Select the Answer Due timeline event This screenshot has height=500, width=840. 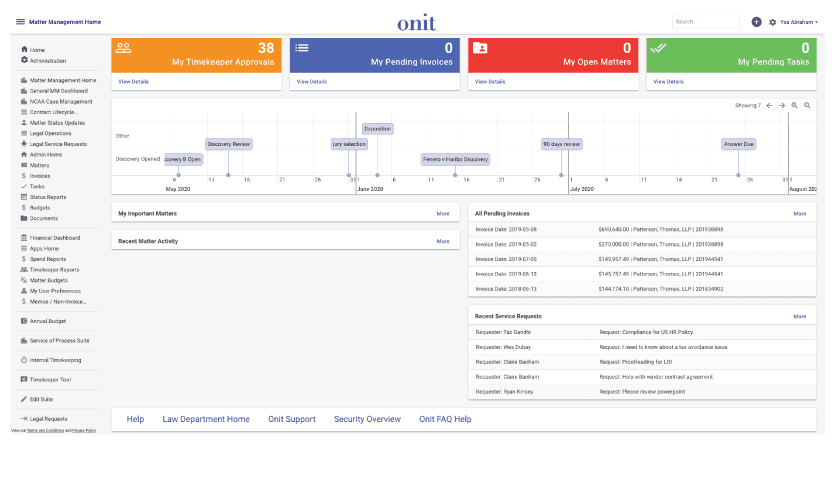pyautogui.click(x=739, y=144)
